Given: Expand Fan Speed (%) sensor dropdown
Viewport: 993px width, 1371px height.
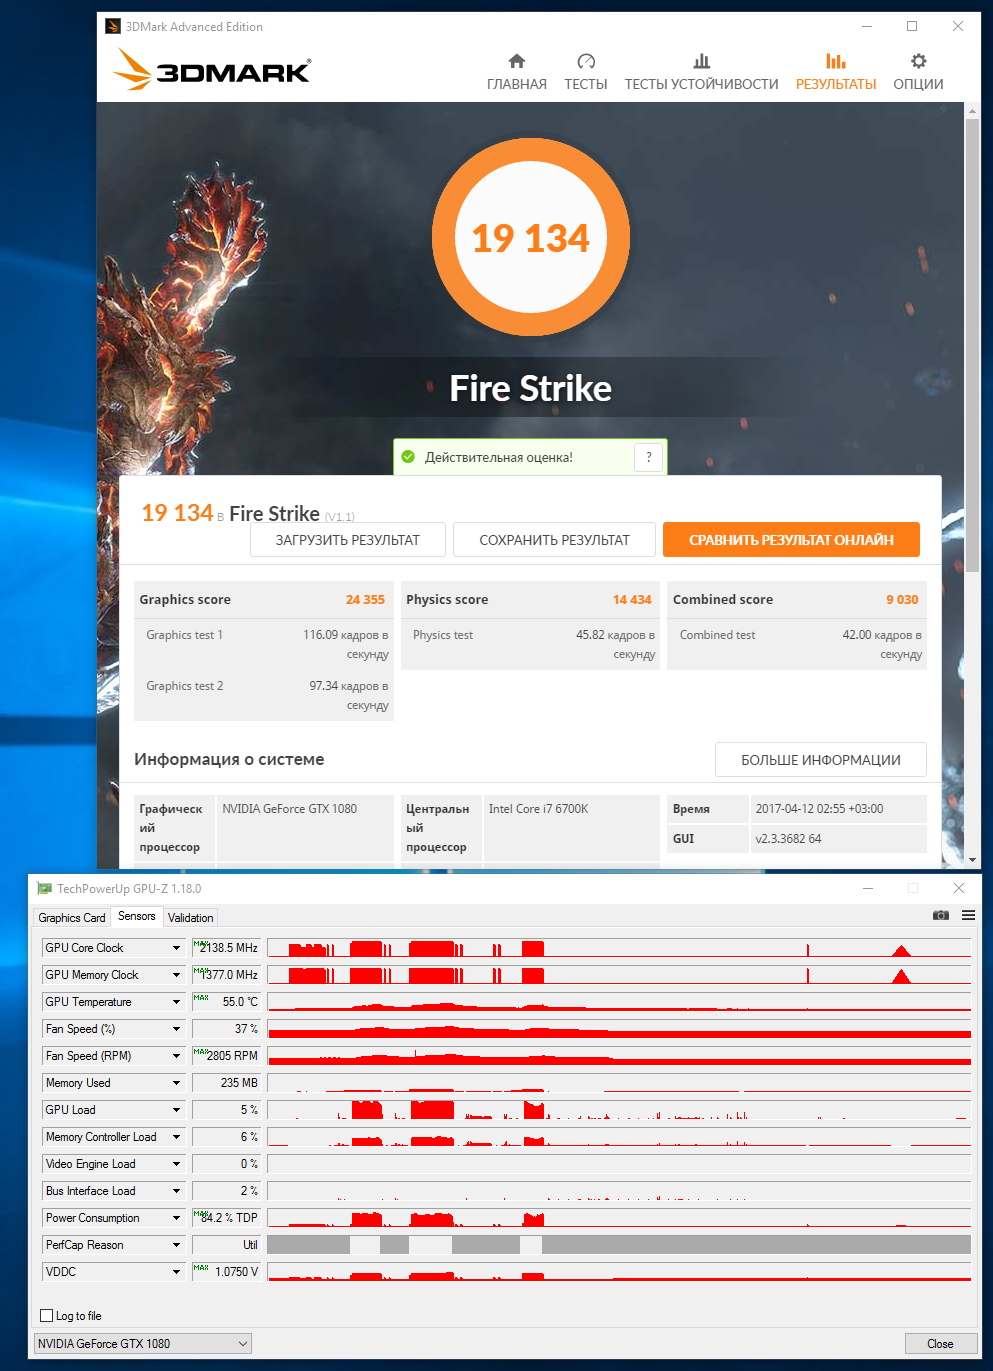Looking at the screenshot, I should point(176,1029).
